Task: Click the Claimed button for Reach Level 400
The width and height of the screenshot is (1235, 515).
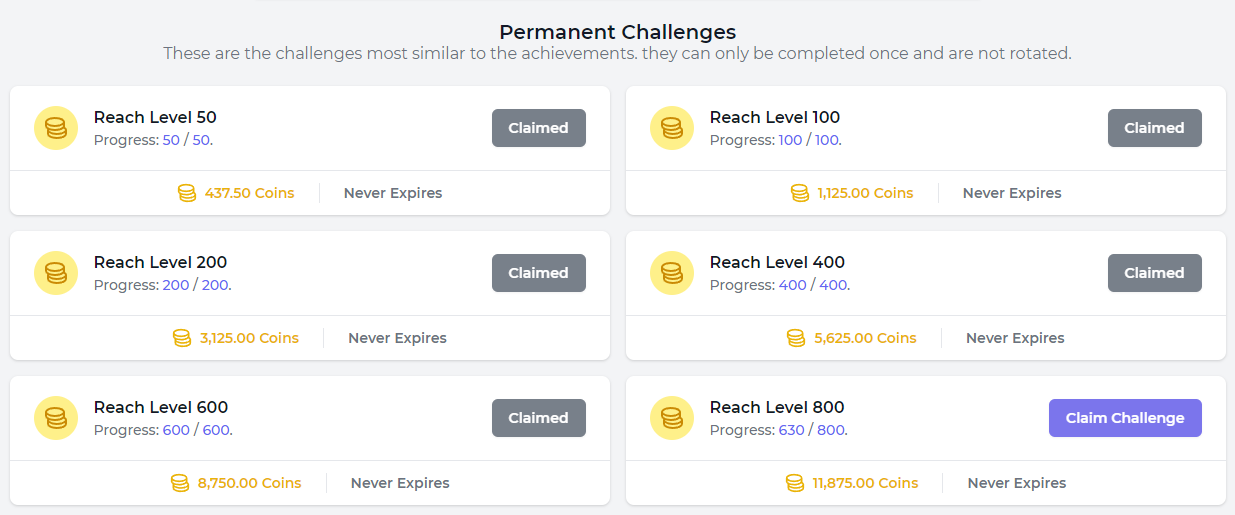Action: pyautogui.click(x=1154, y=273)
